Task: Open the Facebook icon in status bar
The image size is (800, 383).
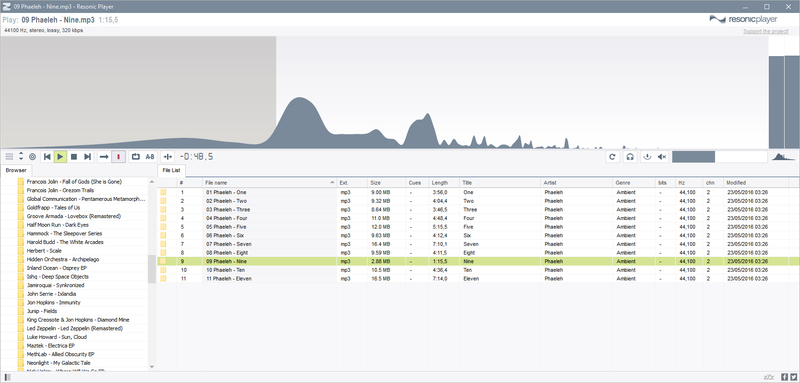Action: tap(784, 377)
